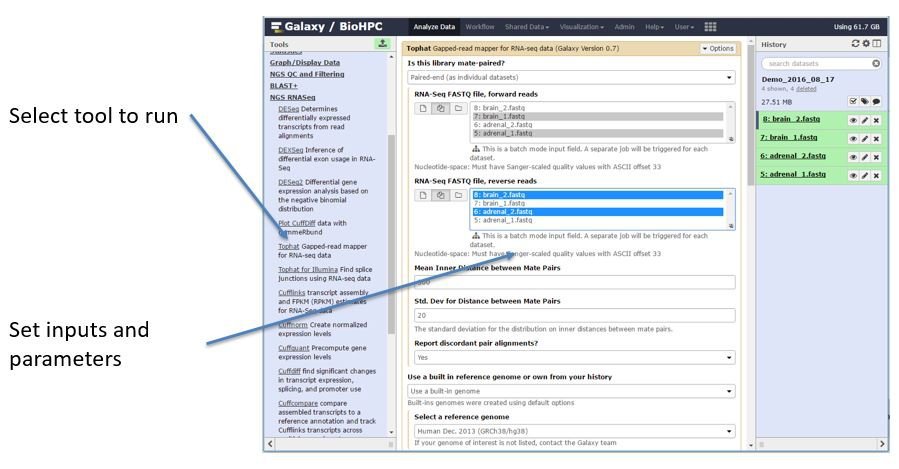This screenshot has width=899, height=469.
Task: Open NGS QC and Filtering section
Action: [307, 75]
